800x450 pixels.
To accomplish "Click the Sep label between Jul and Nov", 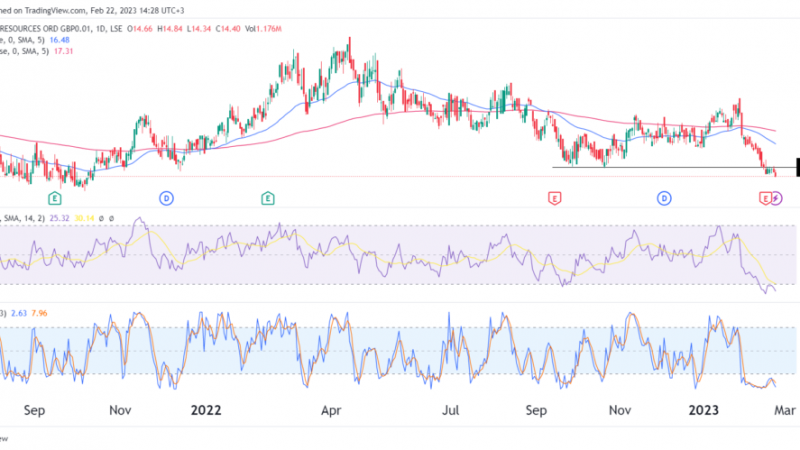I will 536,410.
